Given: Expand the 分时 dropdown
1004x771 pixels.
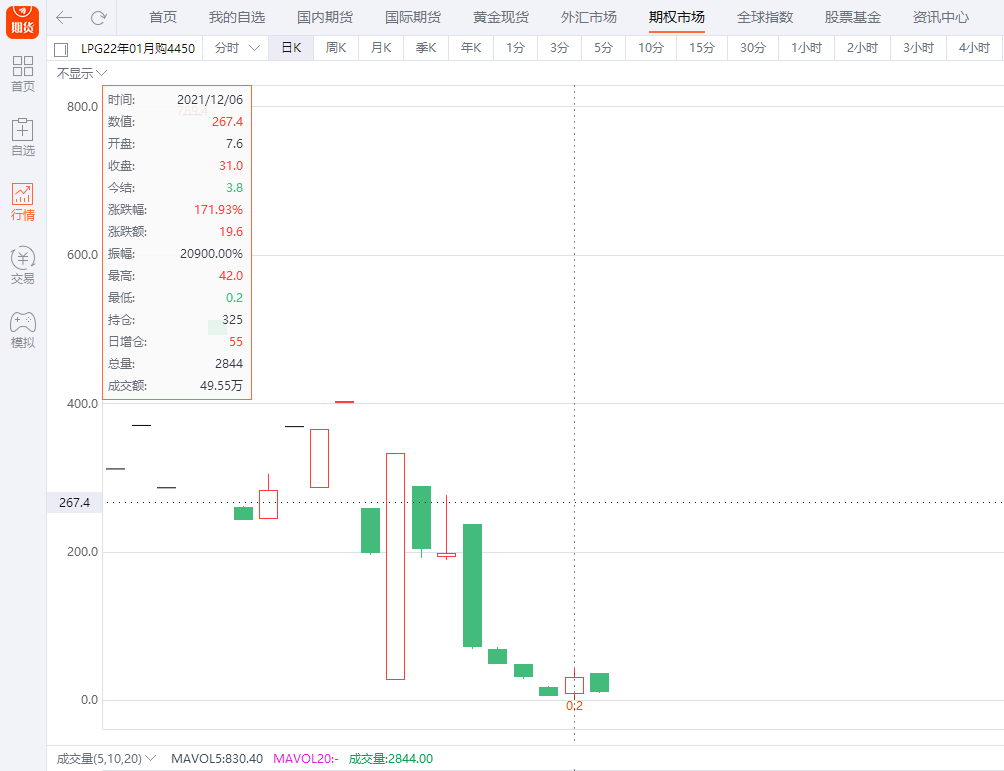Looking at the screenshot, I should coord(235,48).
